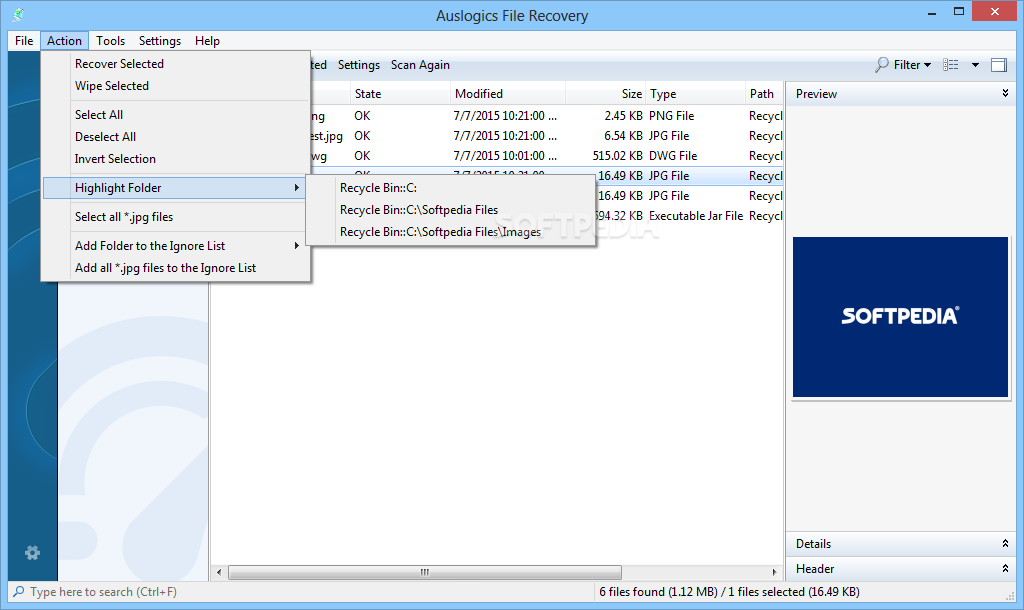Click Deselect All menu entry
The height and width of the screenshot is (610, 1024).
(176, 136)
